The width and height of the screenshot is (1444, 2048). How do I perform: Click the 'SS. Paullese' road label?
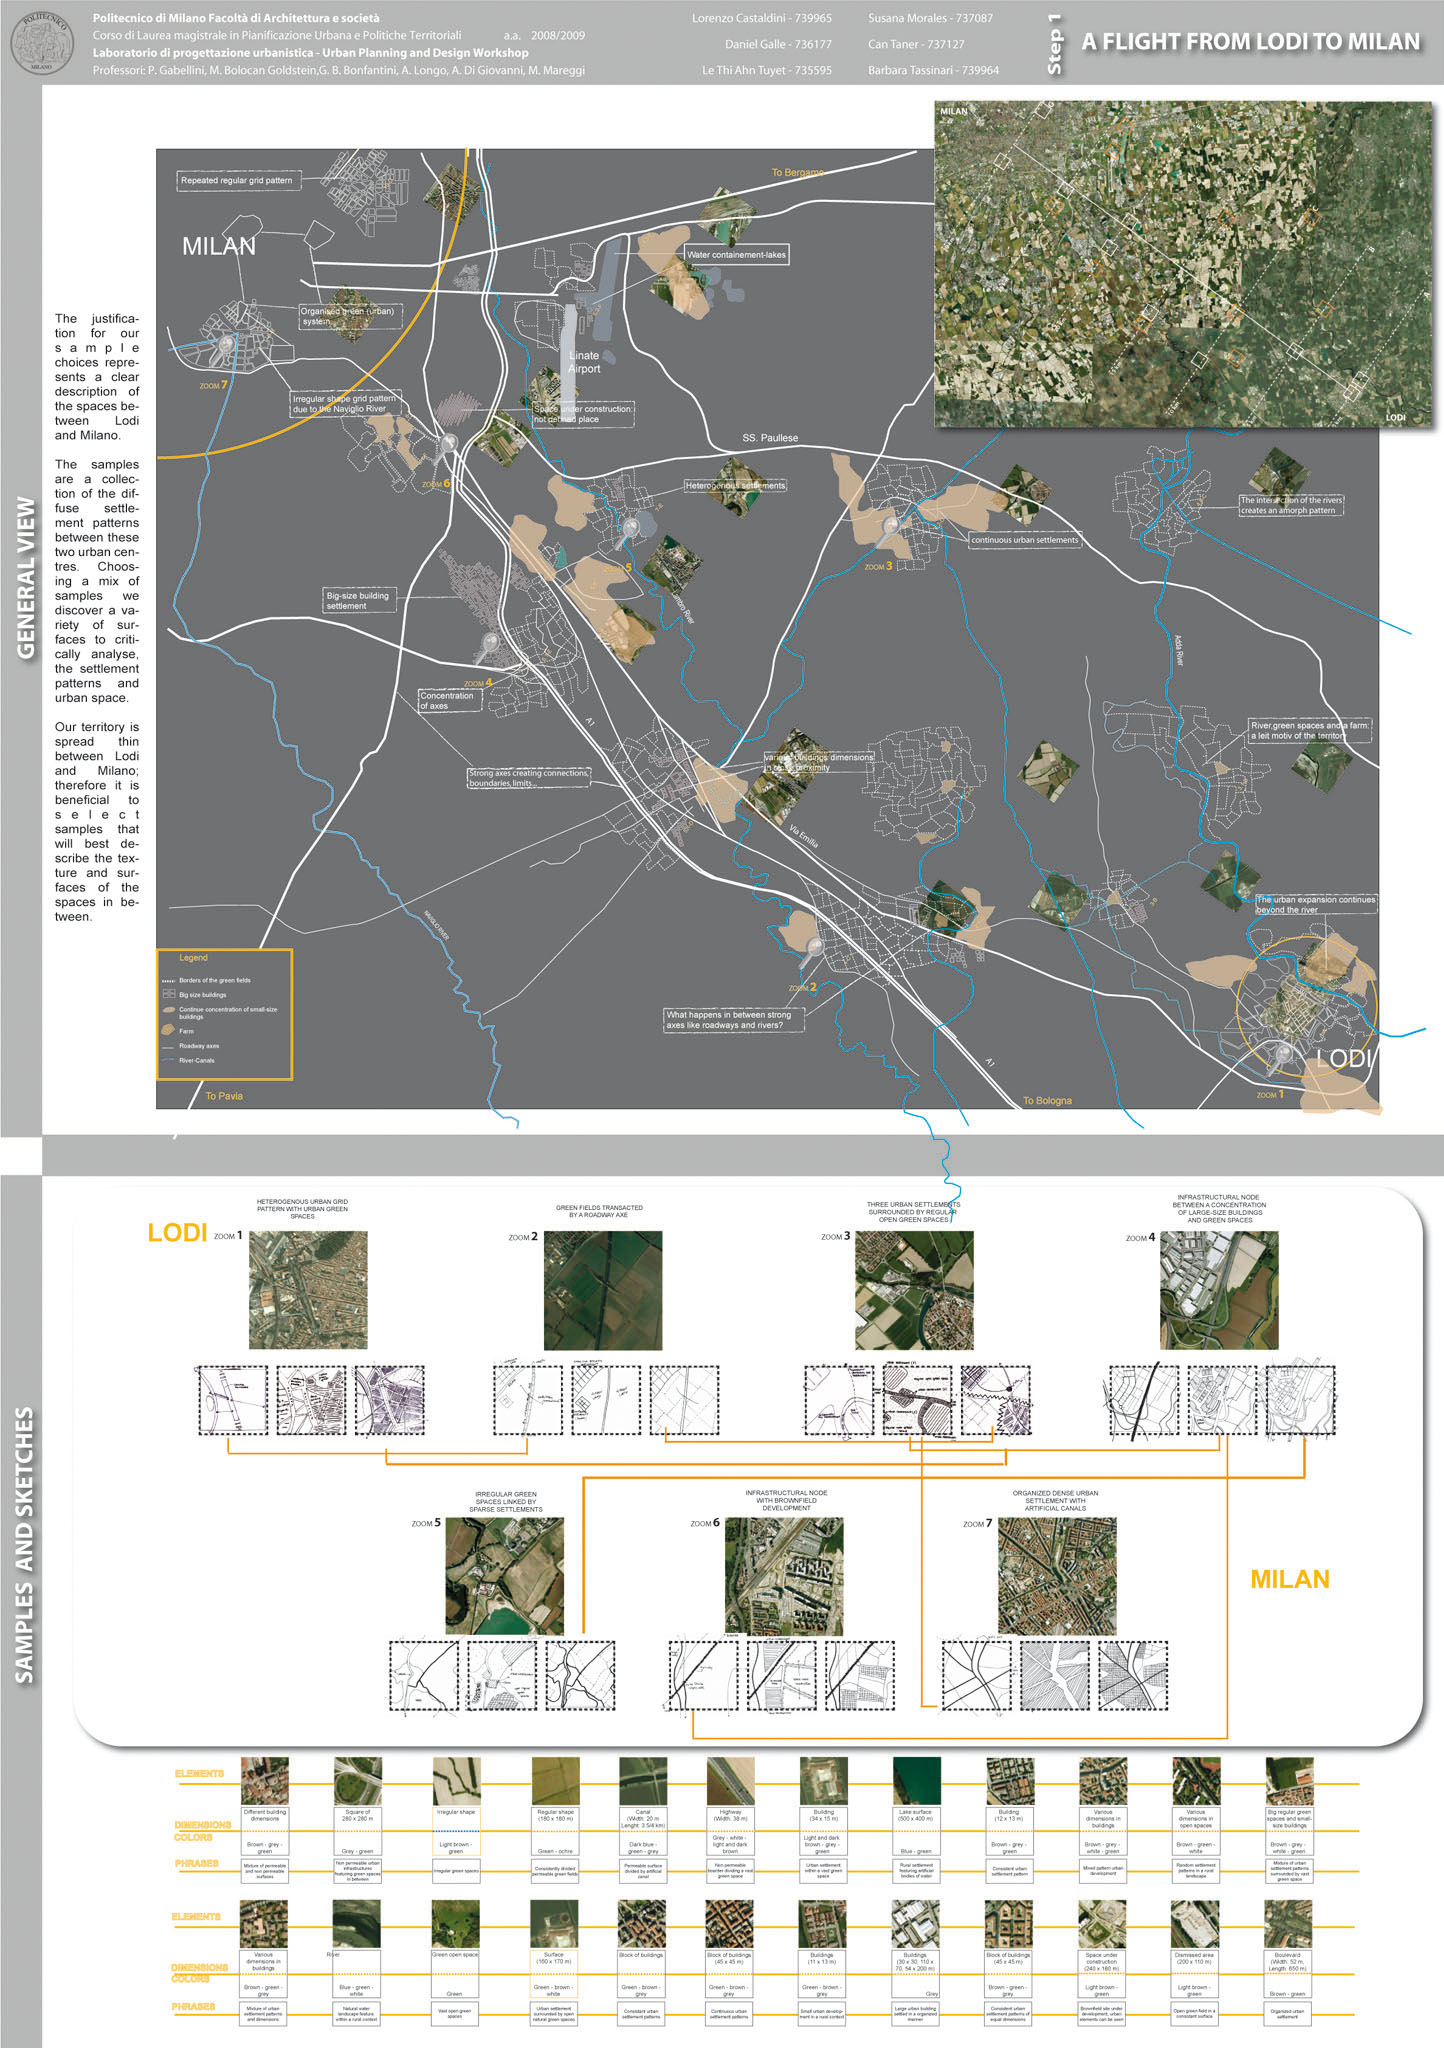coord(770,438)
